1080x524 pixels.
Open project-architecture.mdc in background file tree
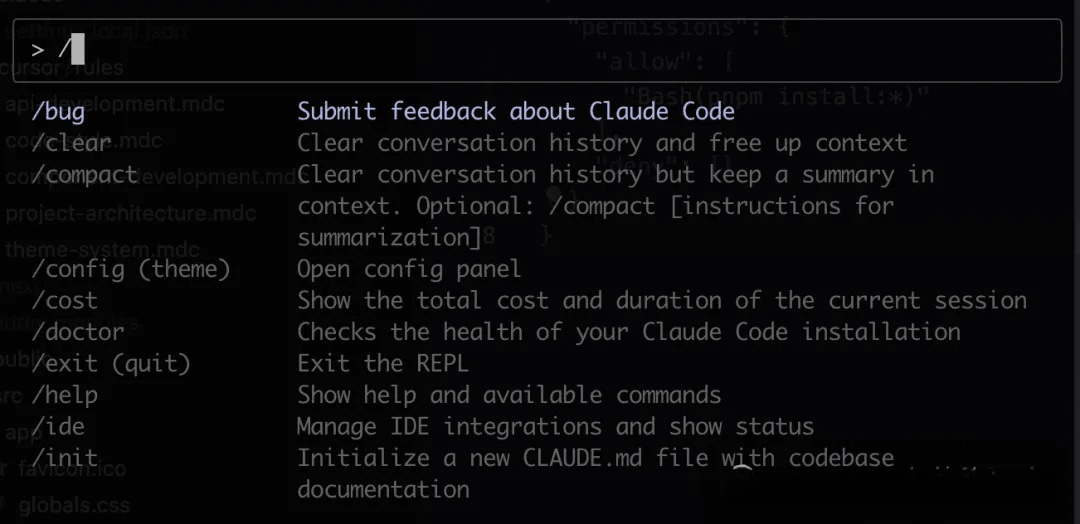pyautogui.click(x=131, y=213)
